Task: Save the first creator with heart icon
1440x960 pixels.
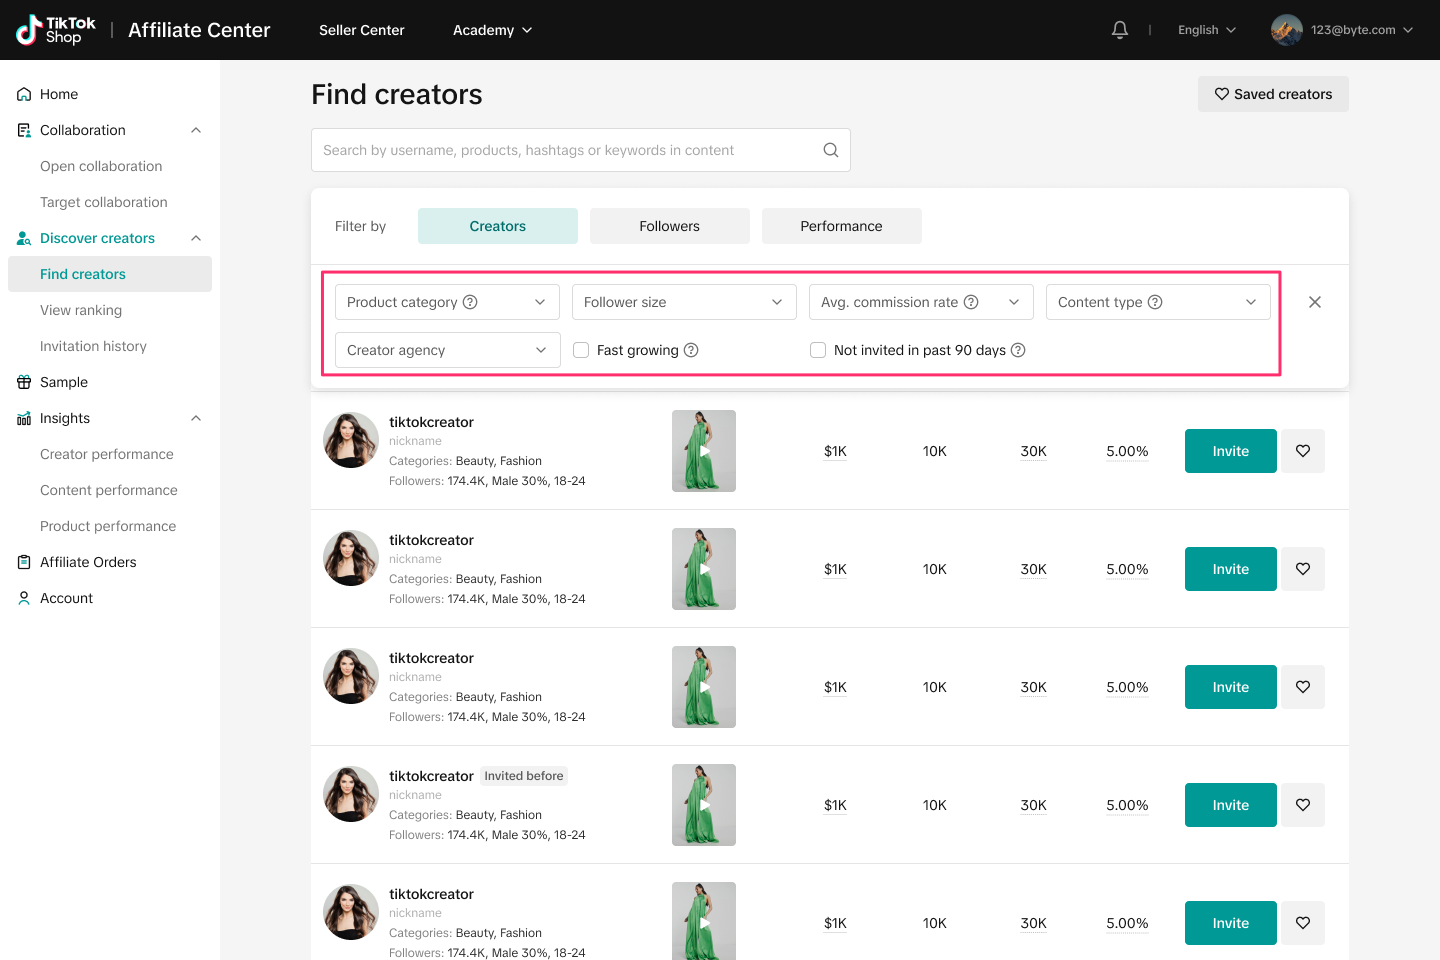Action: [x=1302, y=451]
